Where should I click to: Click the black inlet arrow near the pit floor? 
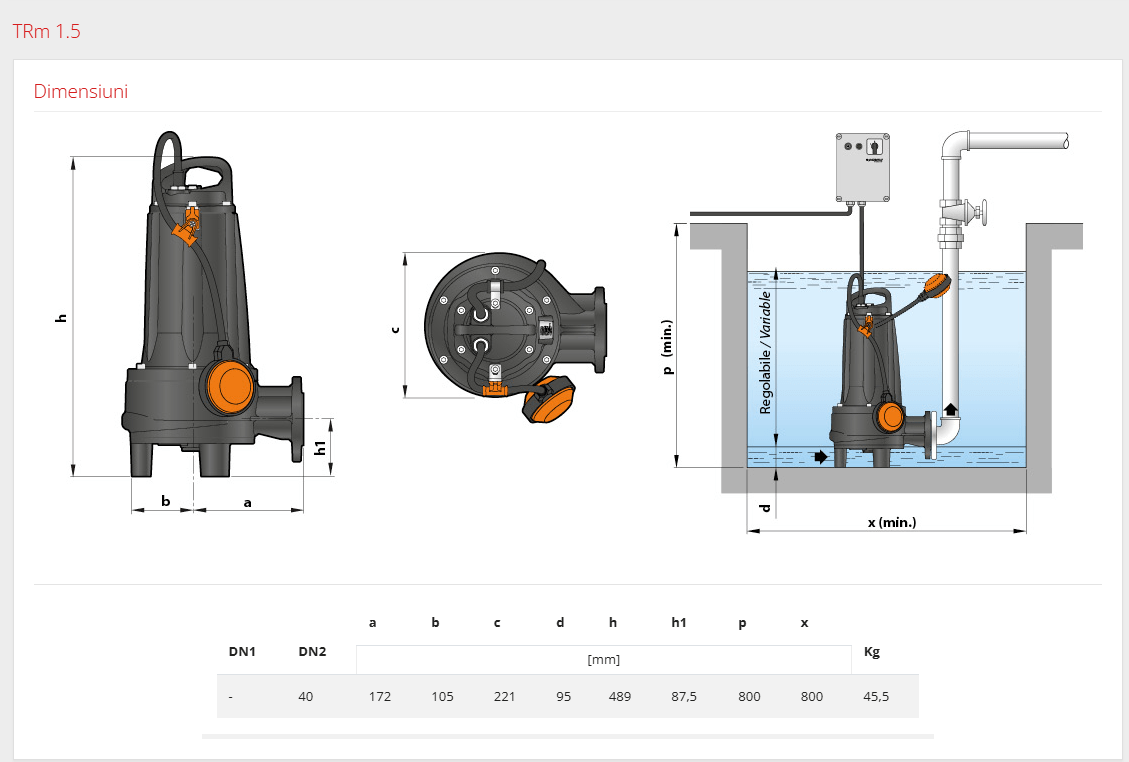821,457
